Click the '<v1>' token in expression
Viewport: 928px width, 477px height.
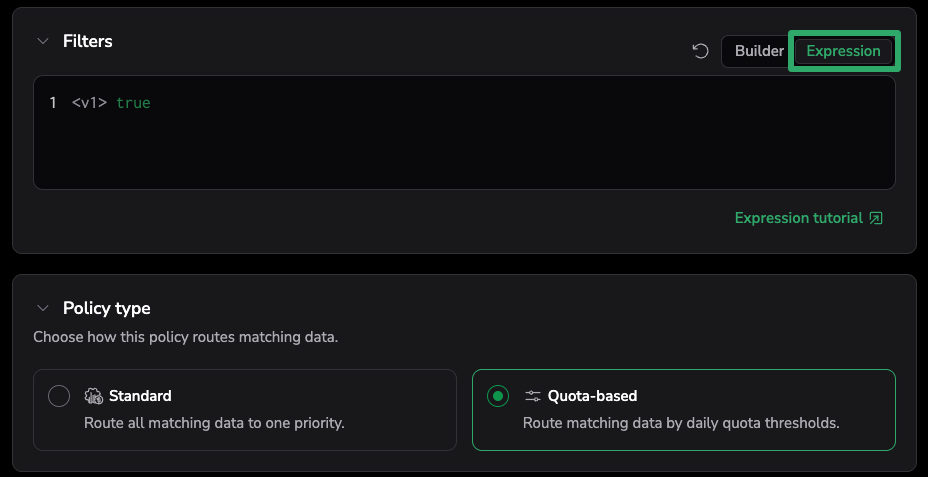tap(89, 103)
